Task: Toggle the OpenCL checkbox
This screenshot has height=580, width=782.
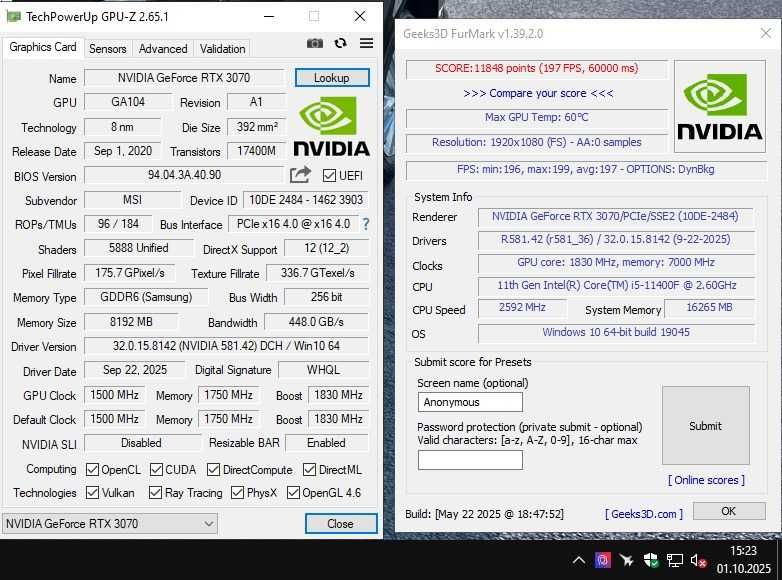Action: click(x=92, y=470)
